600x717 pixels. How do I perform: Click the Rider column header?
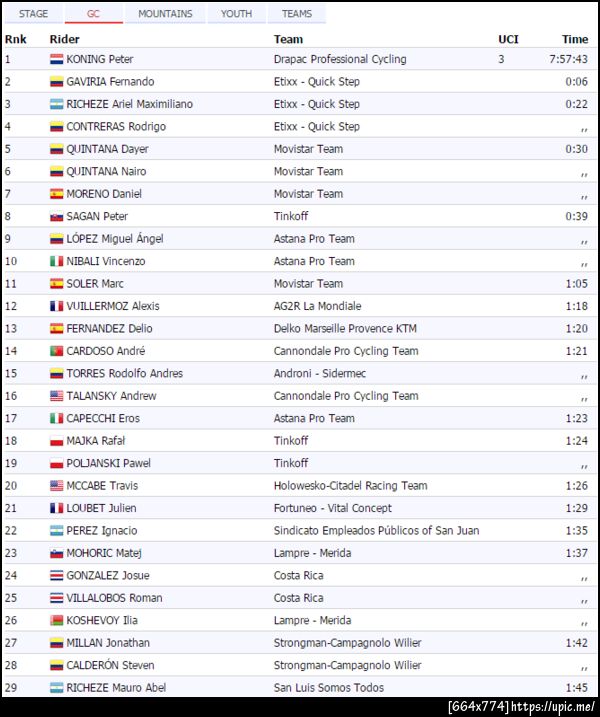point(64,39)
